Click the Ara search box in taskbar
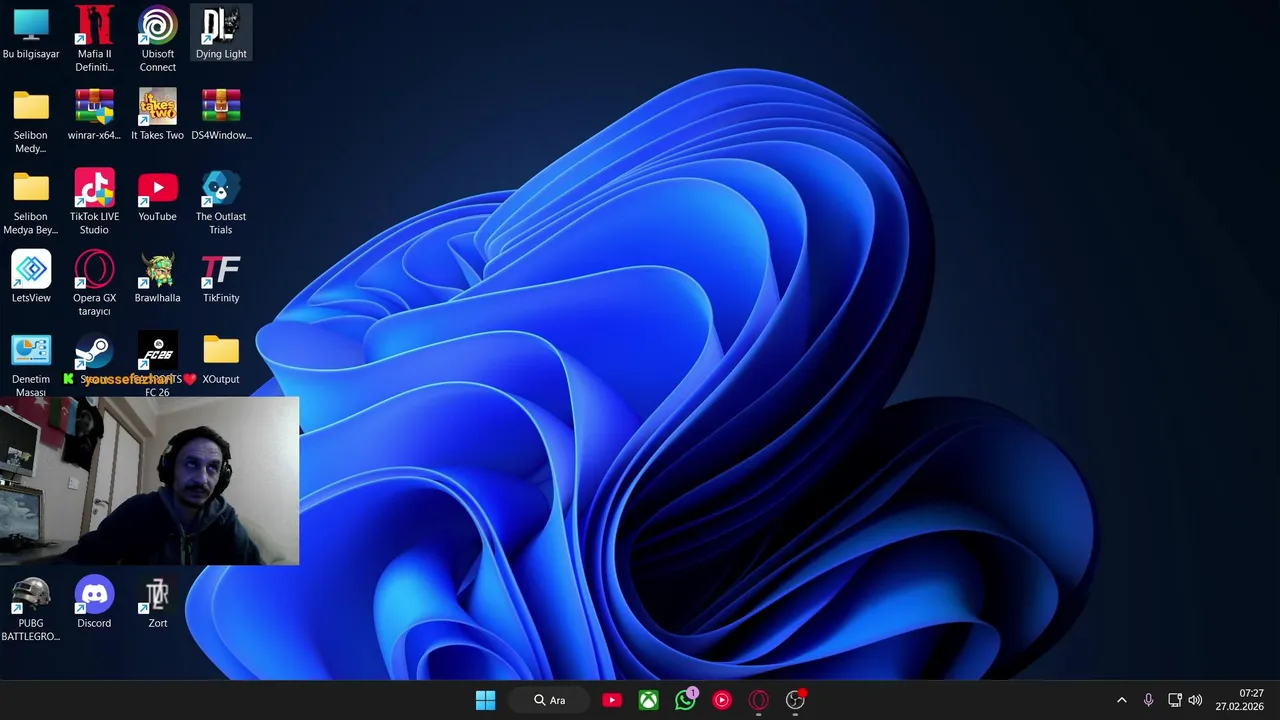1280x720 pixels. (550, 700)
